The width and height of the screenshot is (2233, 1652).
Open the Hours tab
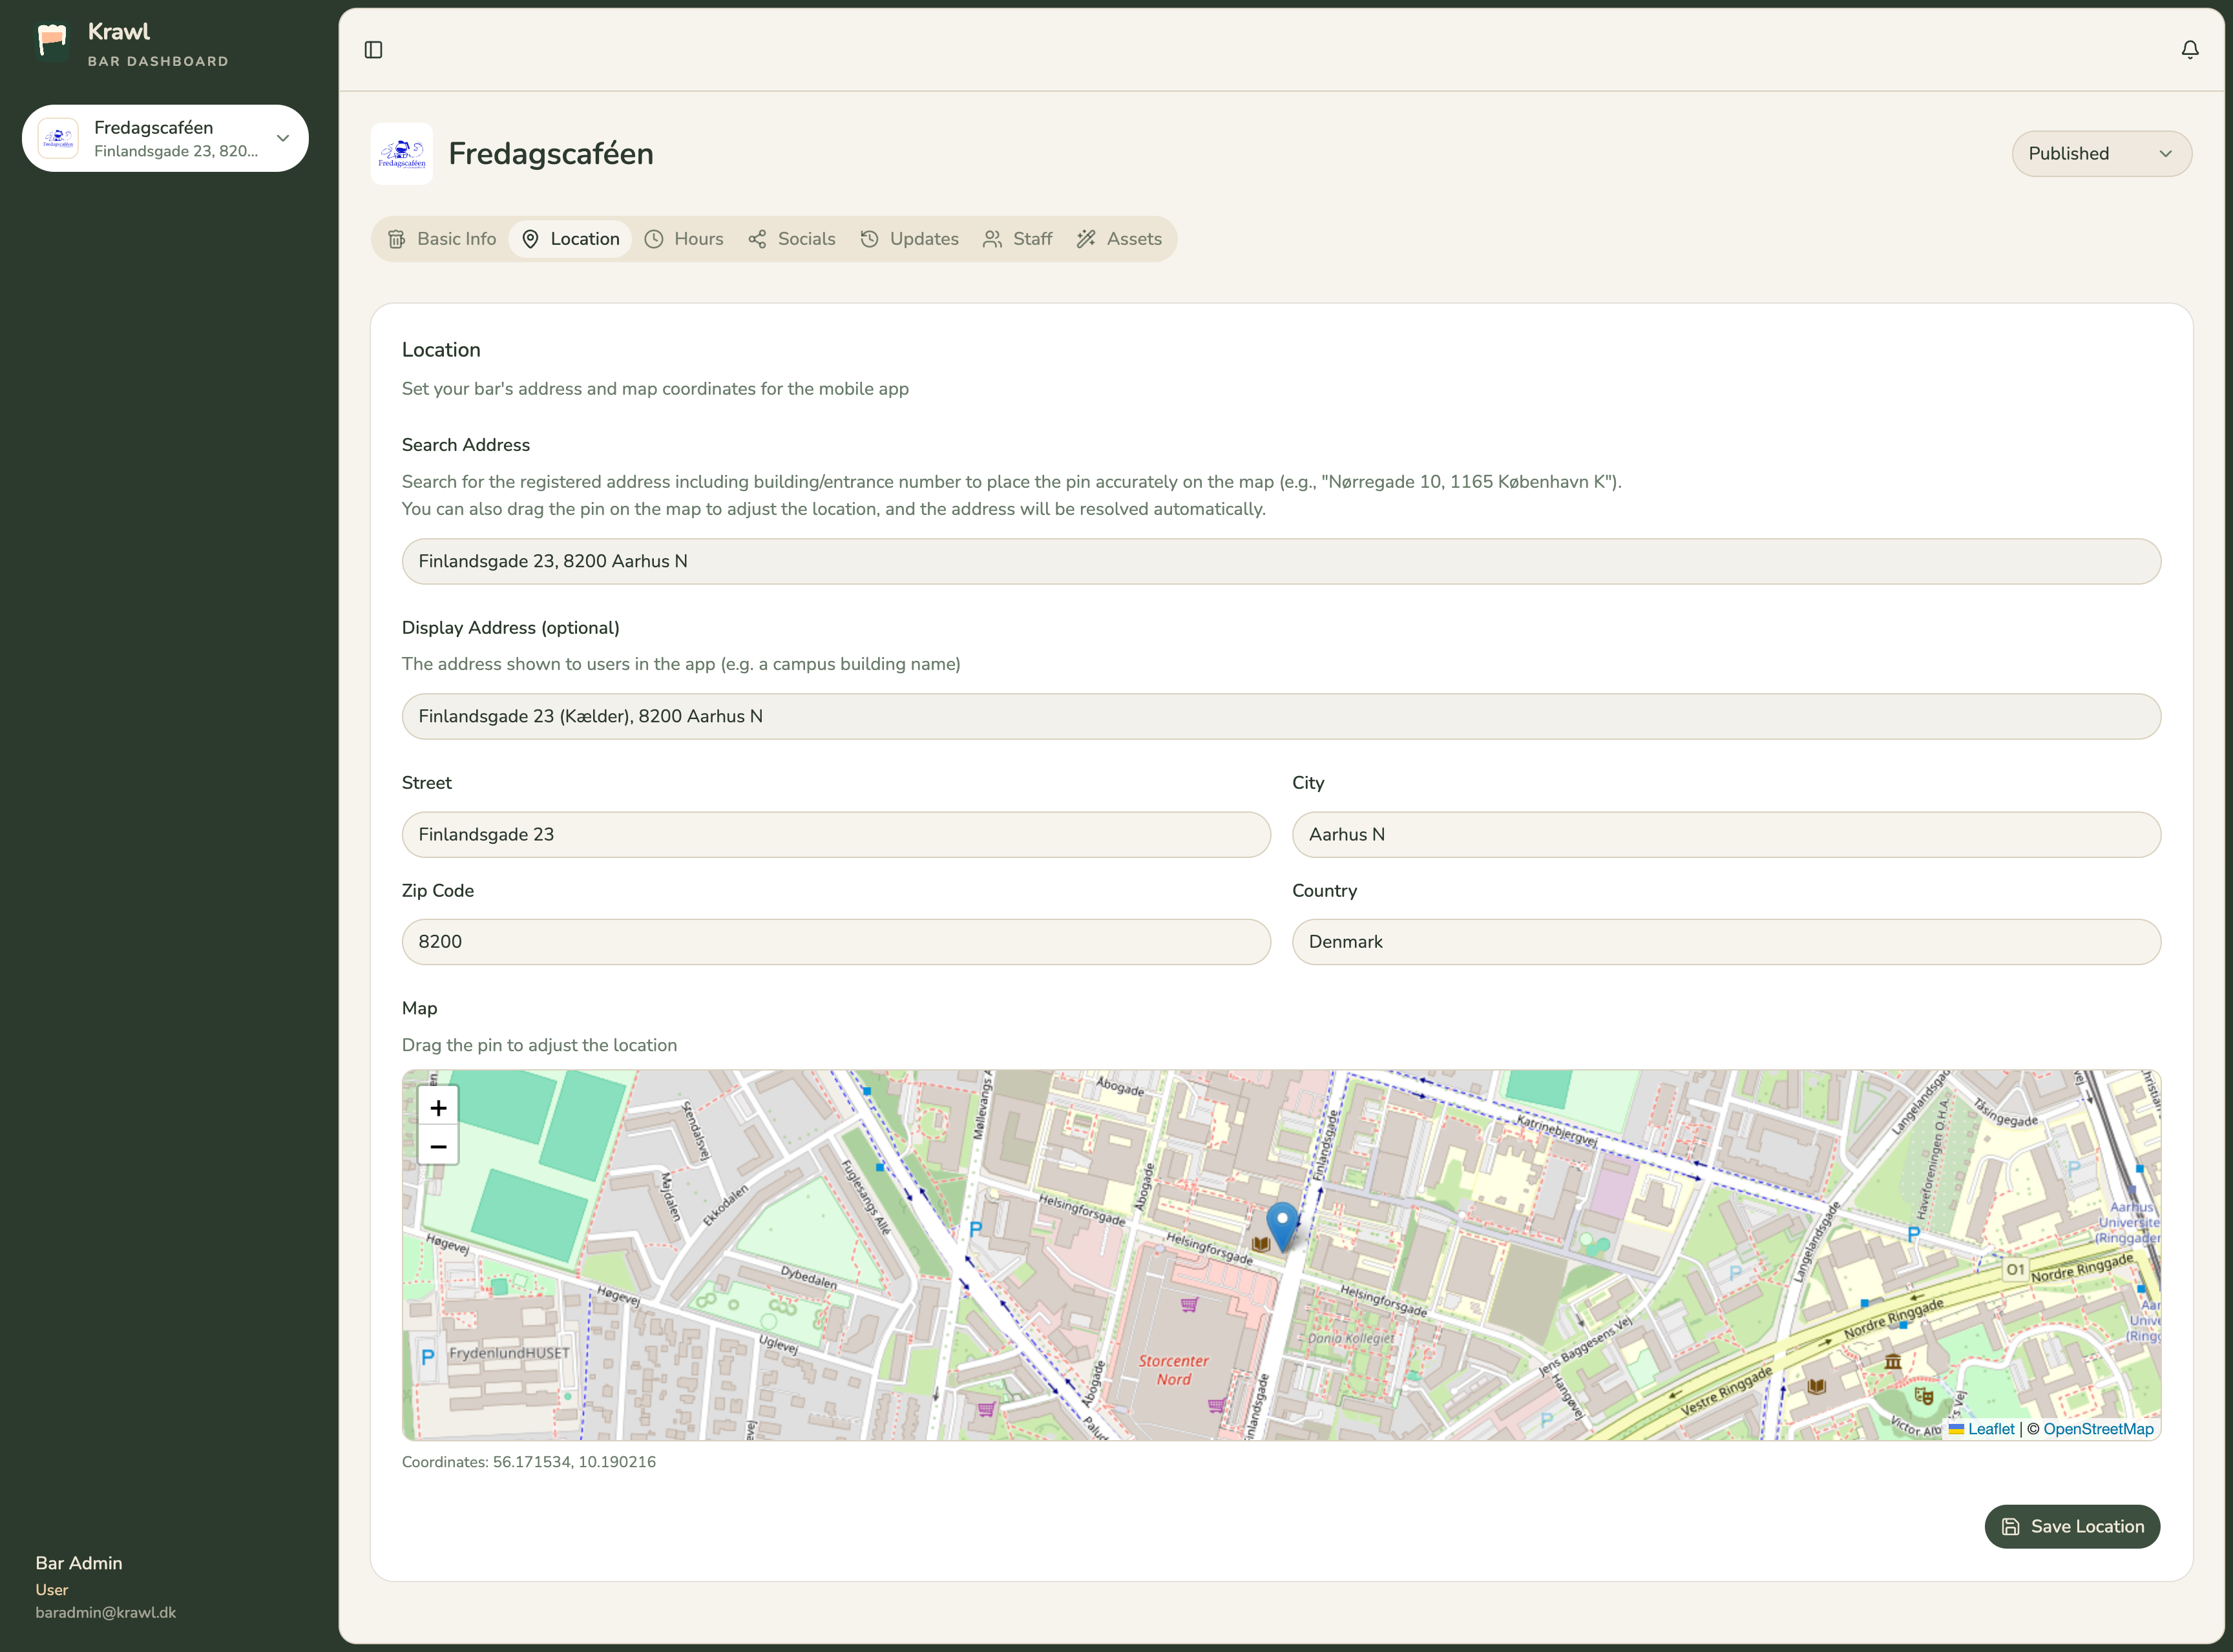pyautogui.click(x=684, y=239)
